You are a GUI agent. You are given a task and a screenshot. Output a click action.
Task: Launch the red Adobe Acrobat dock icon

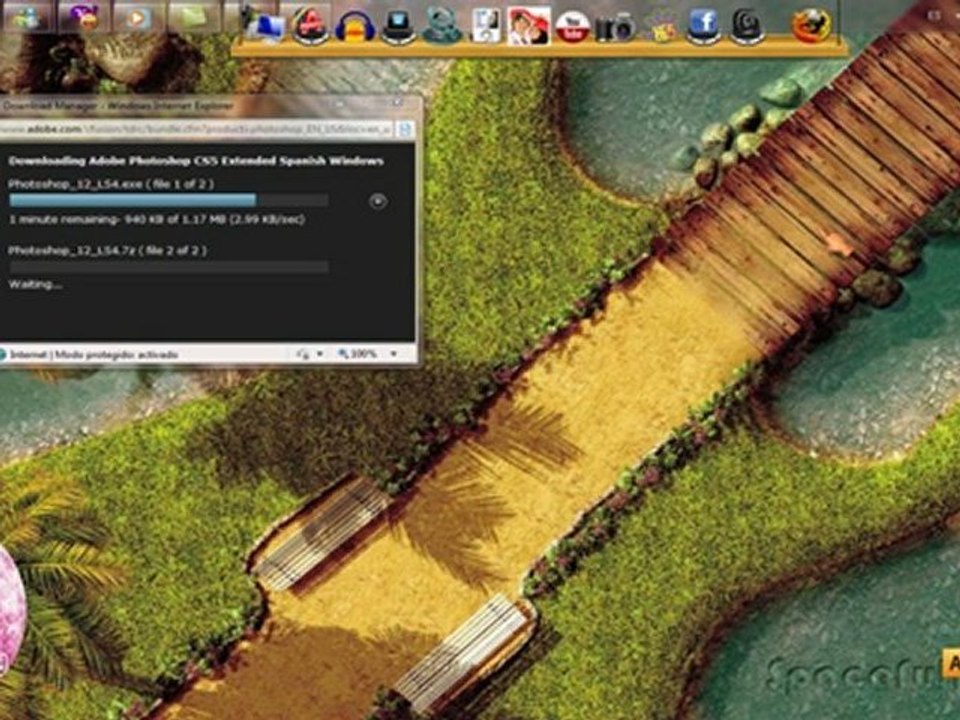(x=310, y=26)
